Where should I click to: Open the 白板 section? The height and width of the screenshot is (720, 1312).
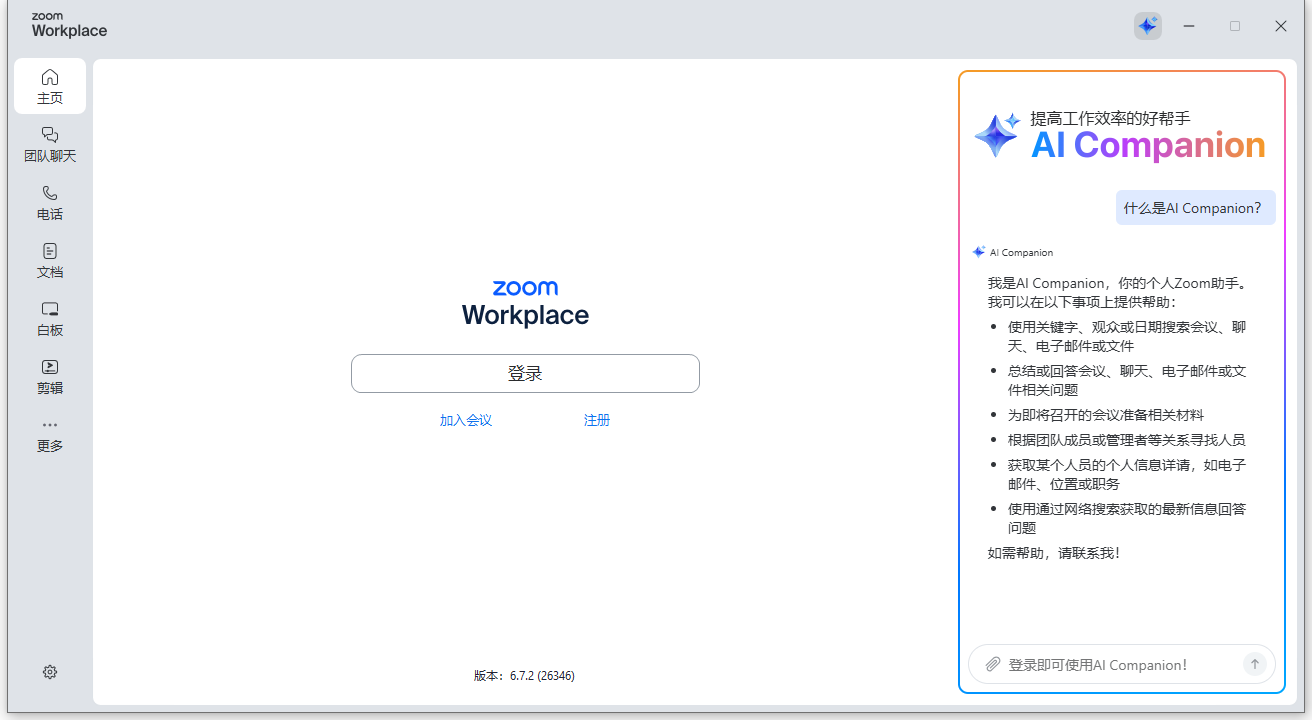click(x=49, y=318)
